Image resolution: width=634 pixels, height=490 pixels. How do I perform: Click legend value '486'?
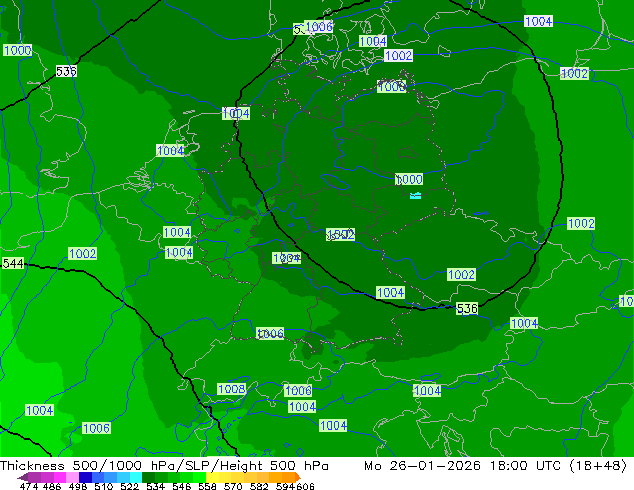(51, 486)
